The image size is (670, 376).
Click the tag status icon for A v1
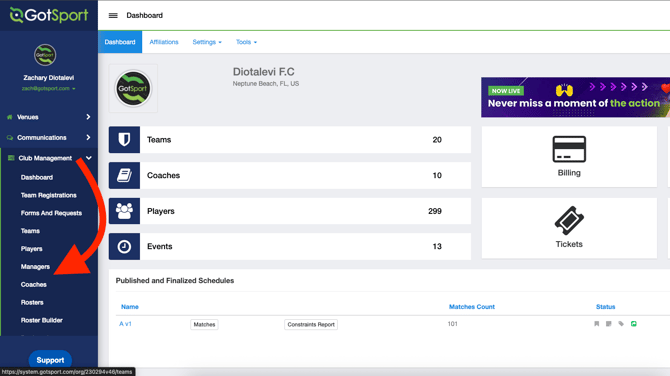621,324
